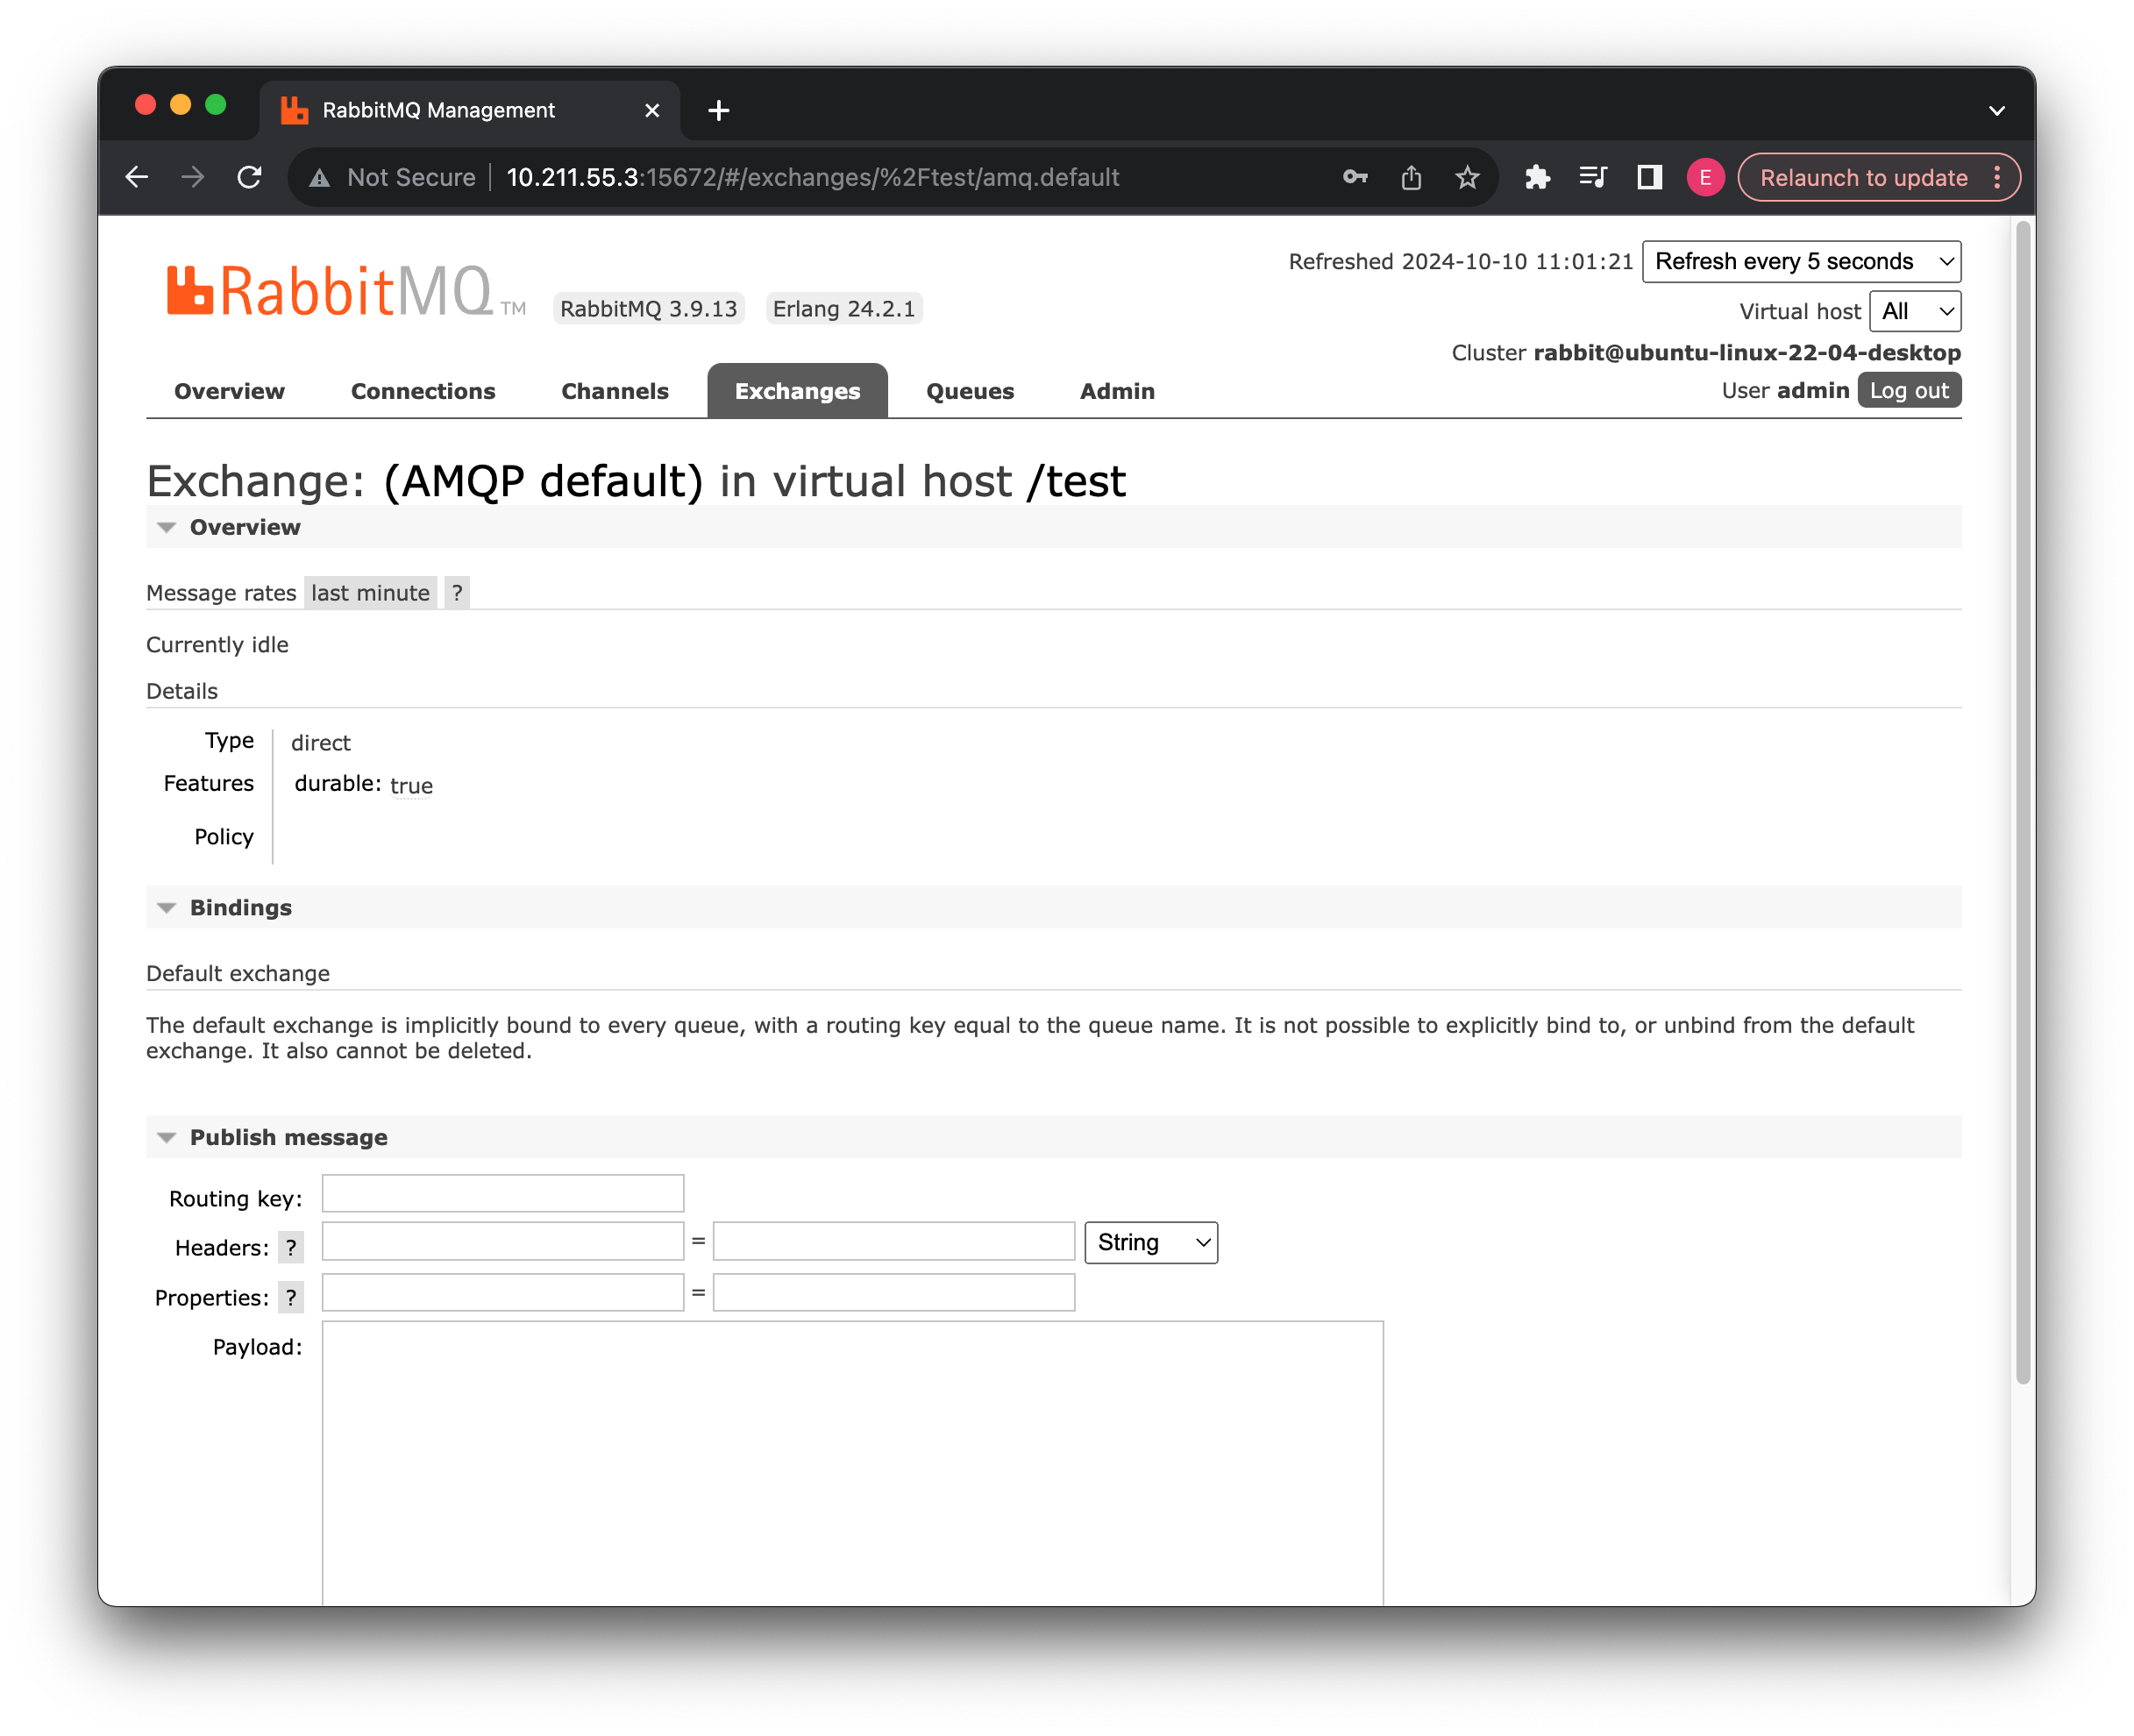Collapse the Publish message section
This screenshot has width=2134, height=1736.
tap(287, 1137)
